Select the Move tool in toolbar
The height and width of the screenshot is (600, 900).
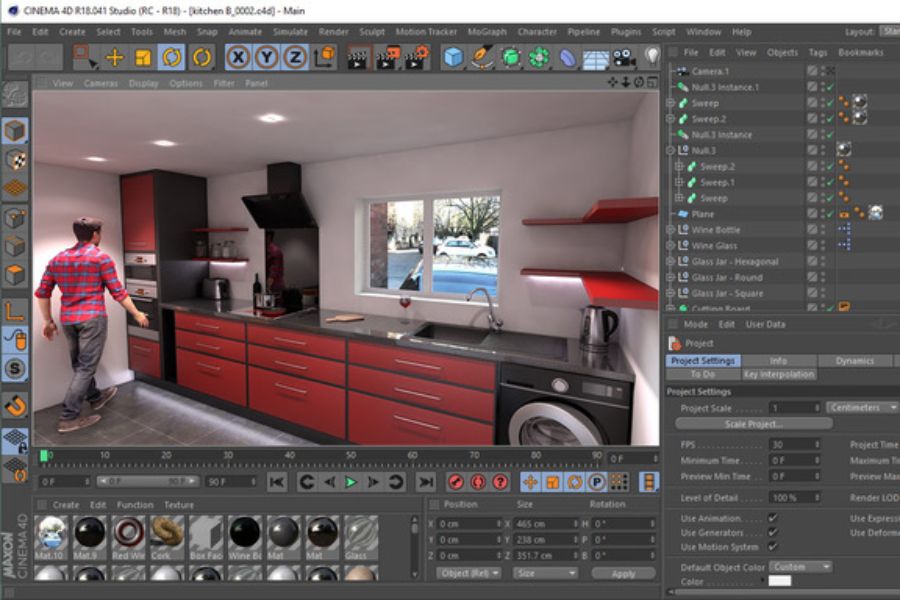click(x=115, y=57)
